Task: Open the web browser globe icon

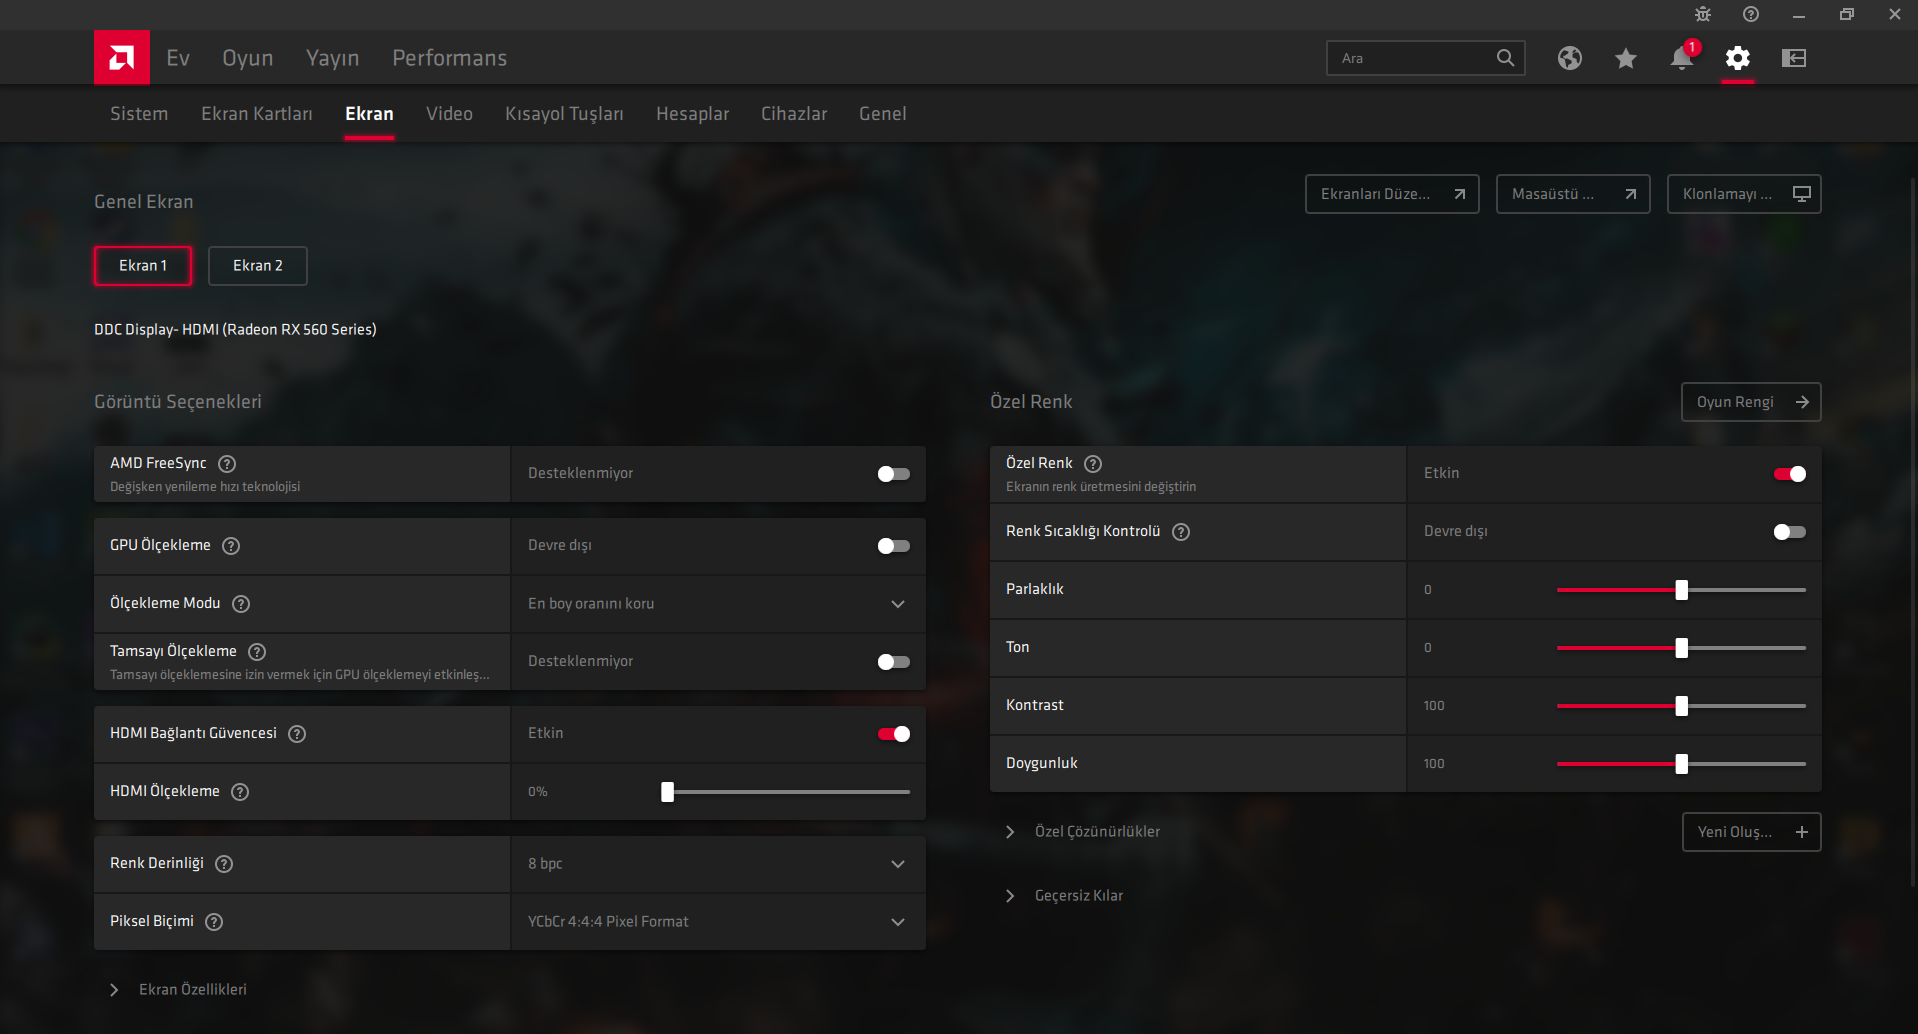Action: pos(1569,58)
